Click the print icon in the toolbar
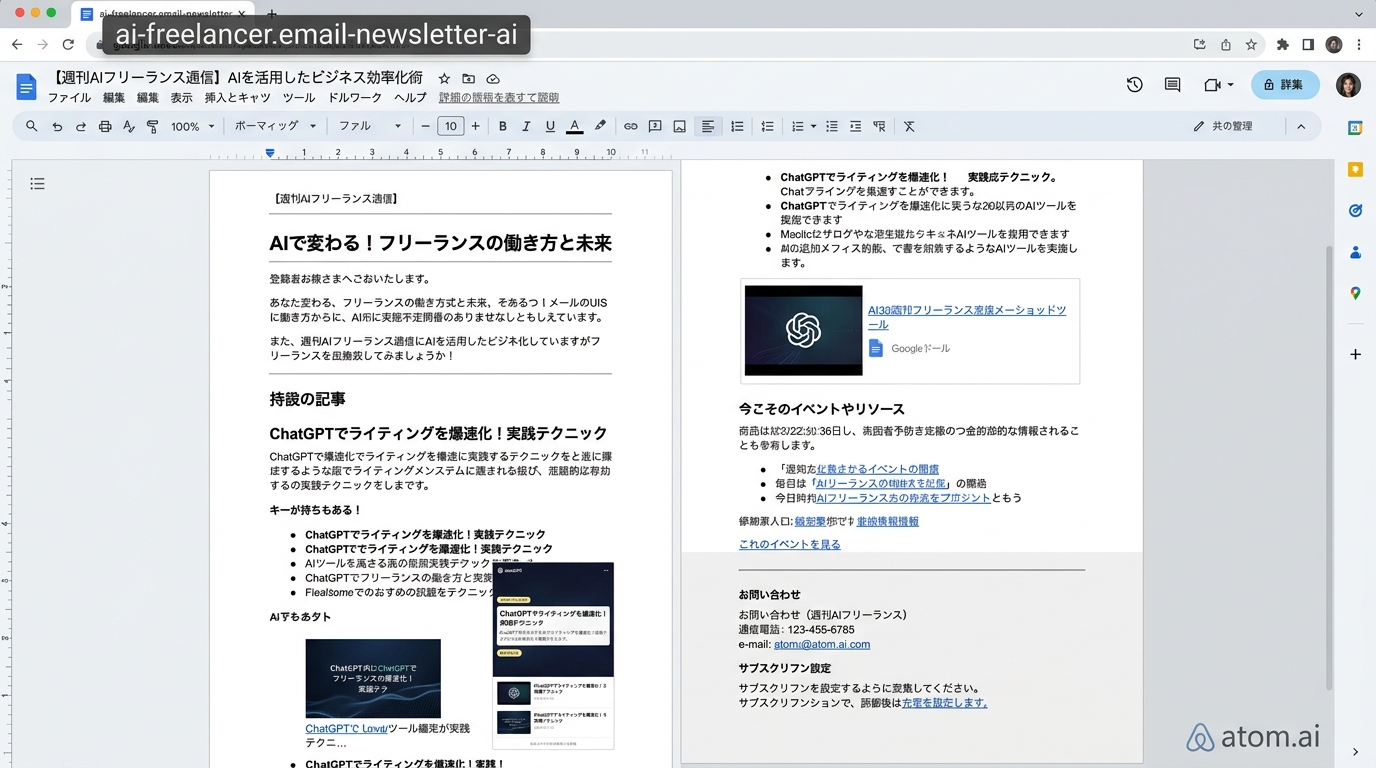Image resolution: width=1376 pixels, height=768 pixels. click(x=105, y=127)
